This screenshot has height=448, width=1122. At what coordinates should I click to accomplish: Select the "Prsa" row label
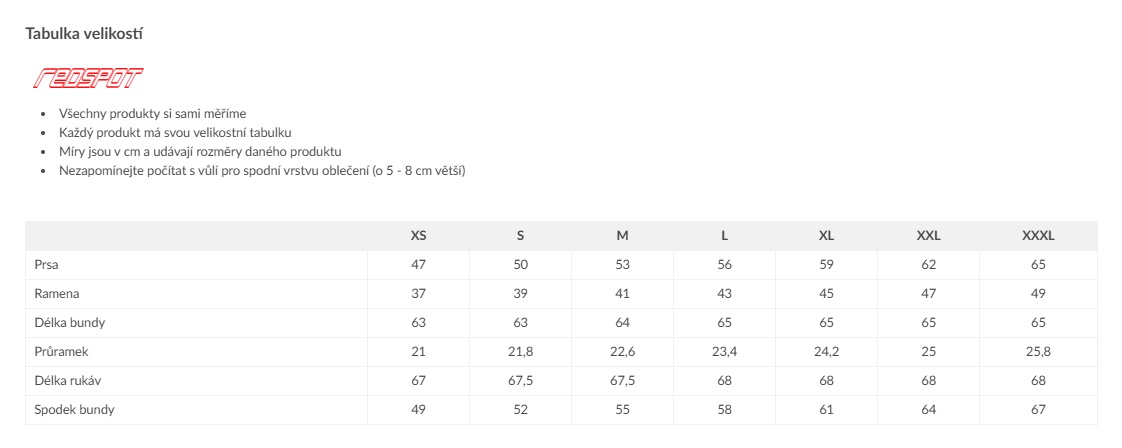[x=47, y=265]
